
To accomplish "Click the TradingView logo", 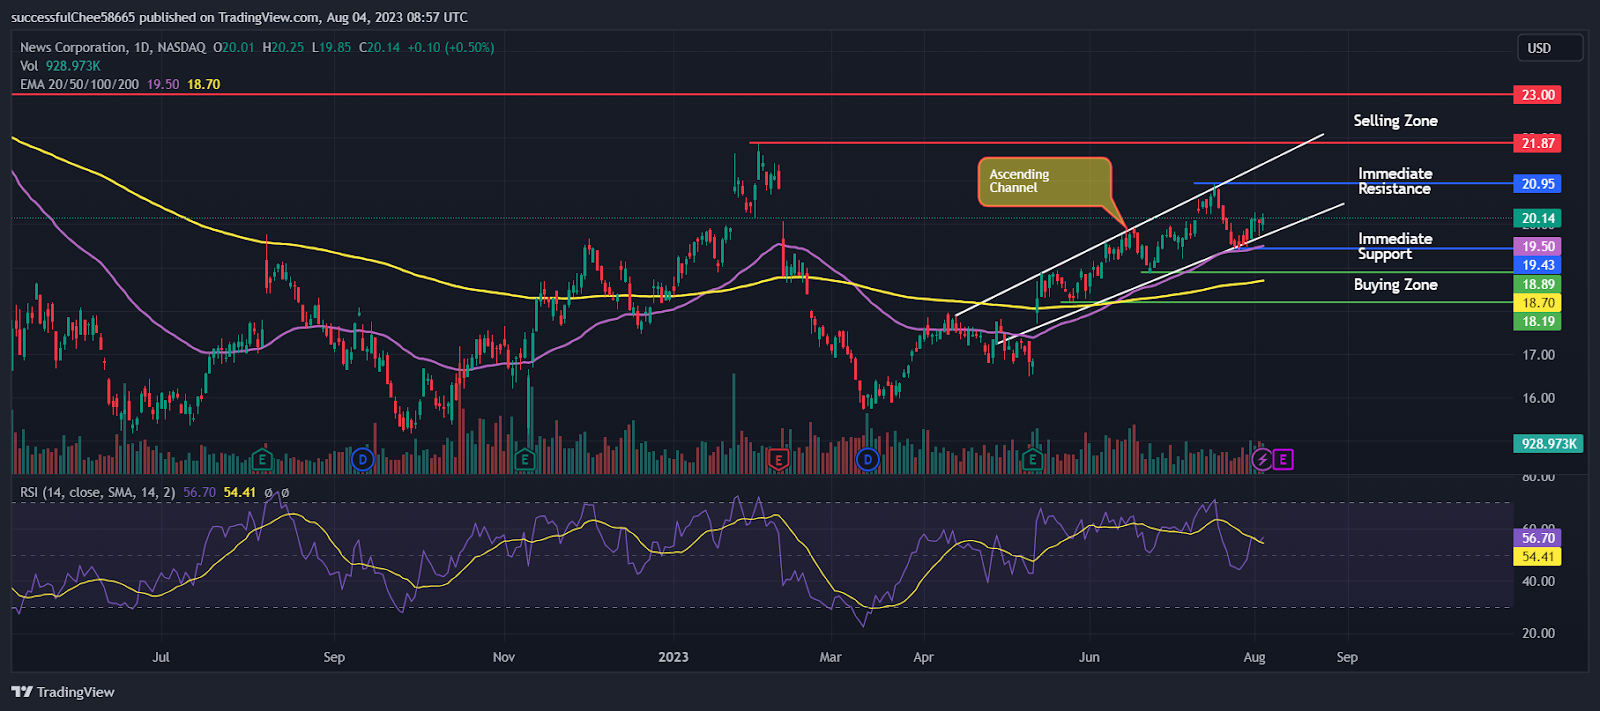I will click(x=63, y=692).
